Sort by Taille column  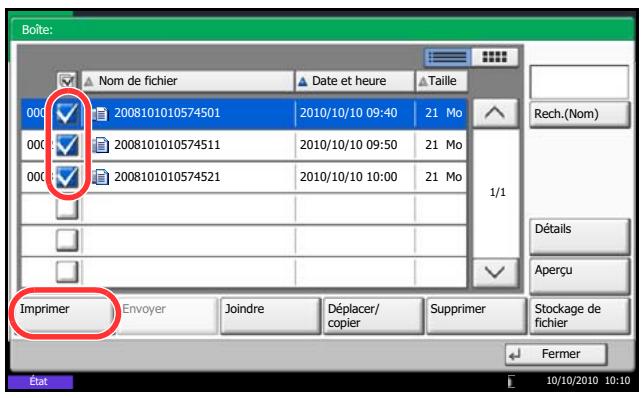coord(442,81)
